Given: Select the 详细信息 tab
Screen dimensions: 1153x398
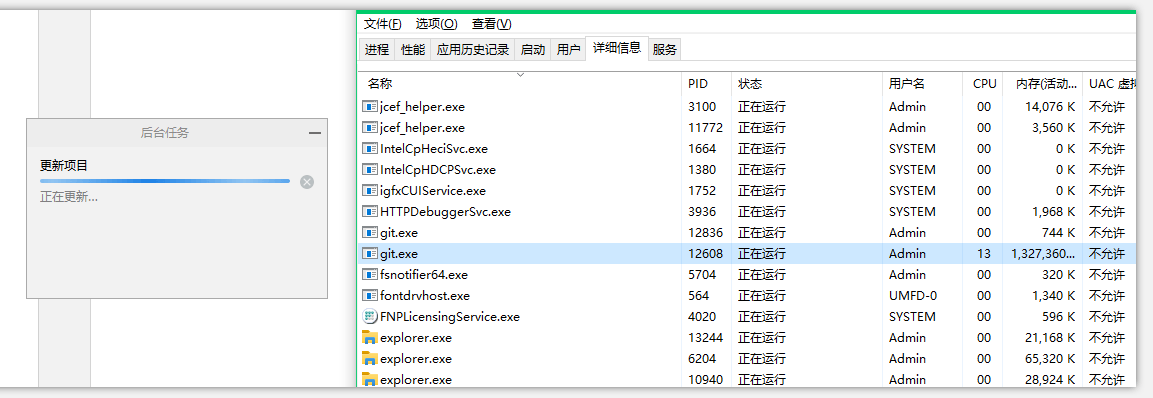Looking at the screenshot, I should pos(617,48).
